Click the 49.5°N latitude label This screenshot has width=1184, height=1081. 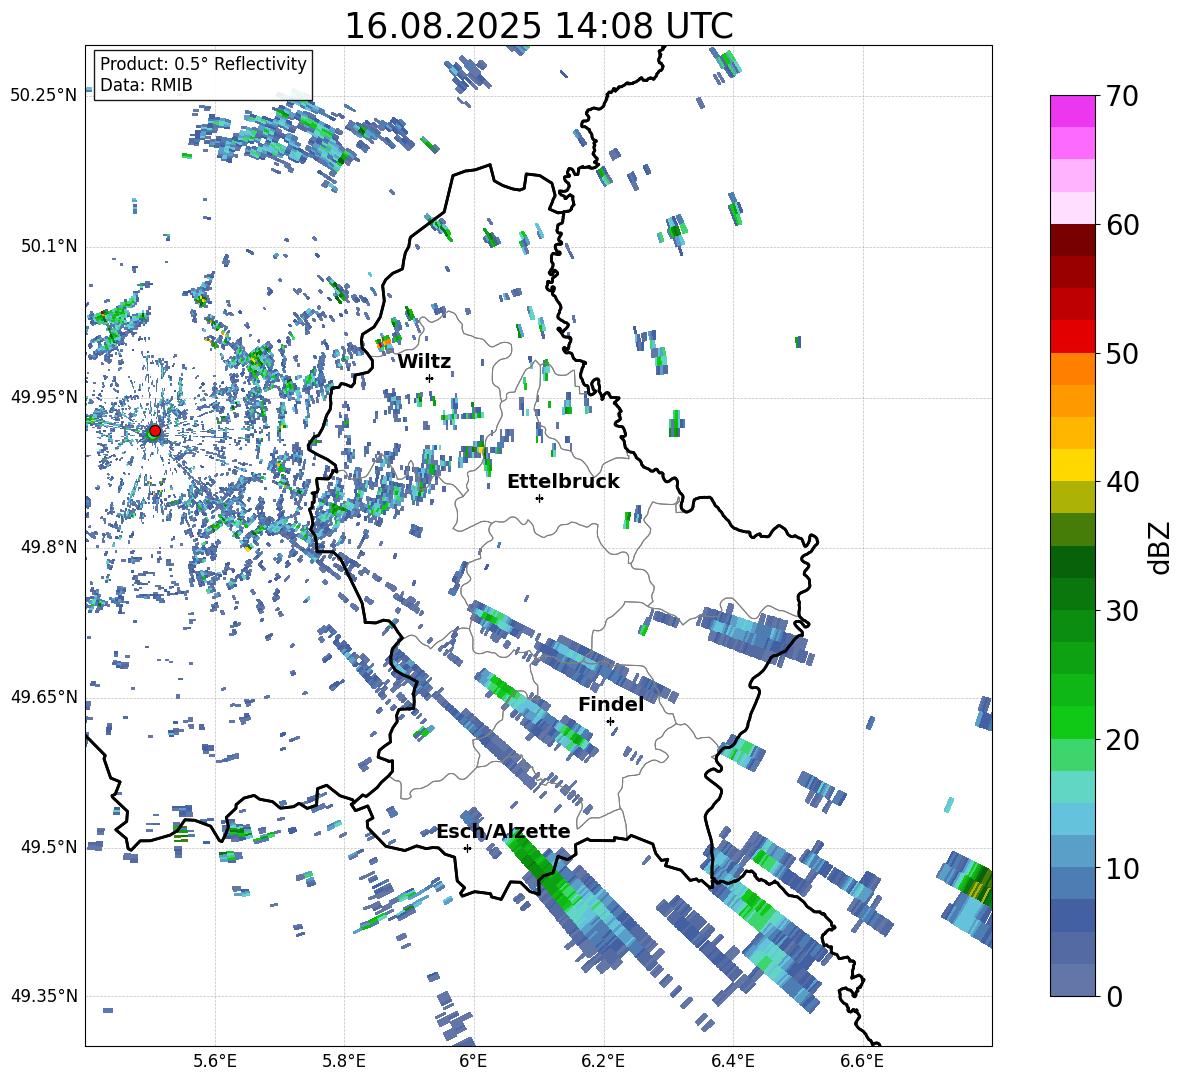(x=49, y=846)
